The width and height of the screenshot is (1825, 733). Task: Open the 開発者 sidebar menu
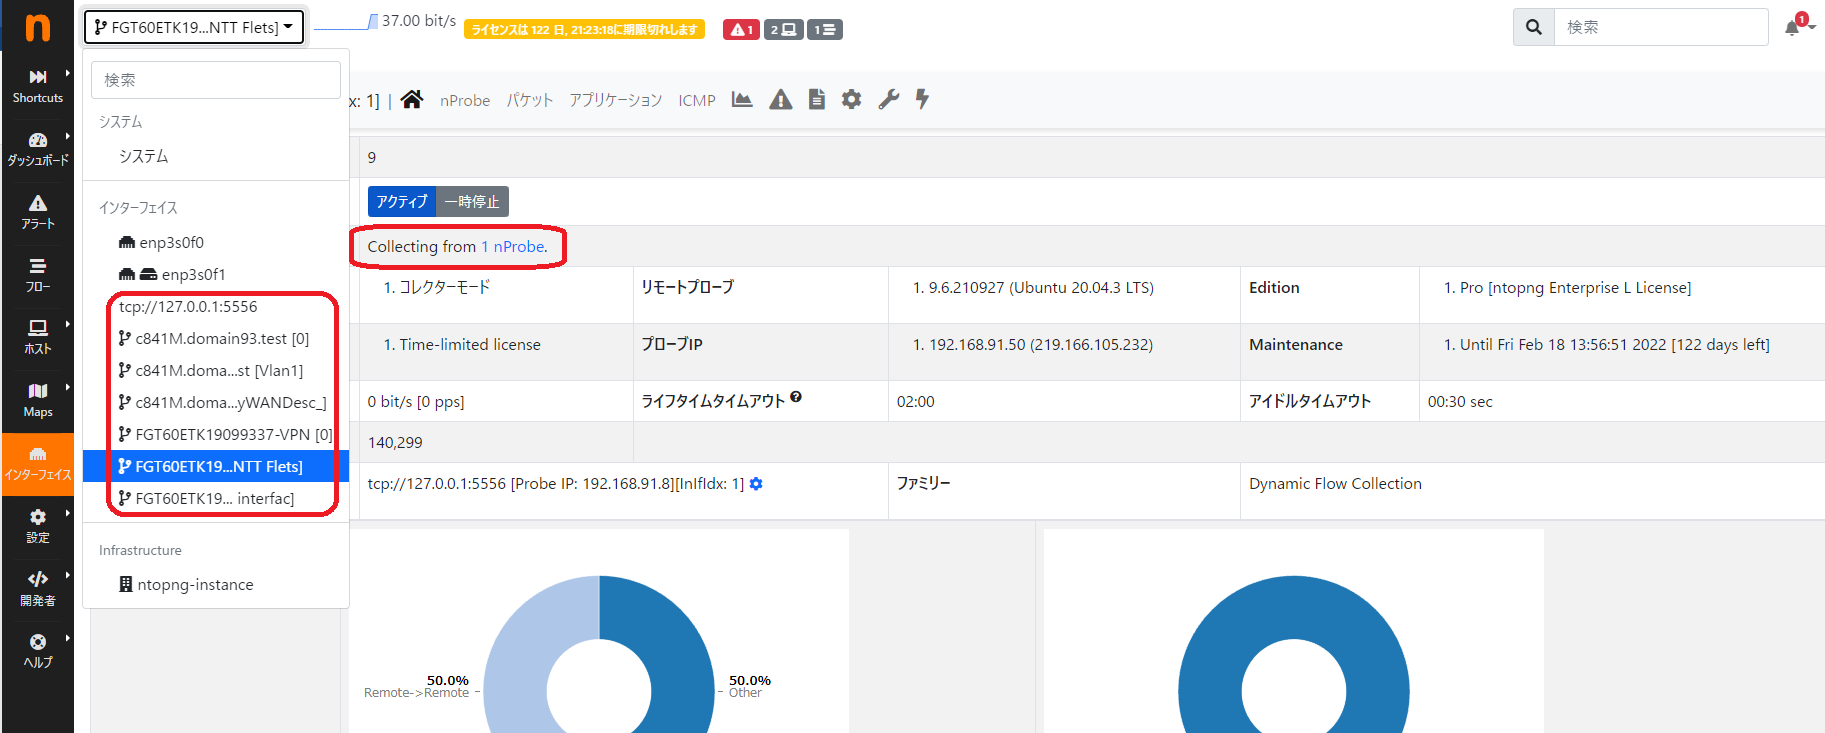coord(38,589)
